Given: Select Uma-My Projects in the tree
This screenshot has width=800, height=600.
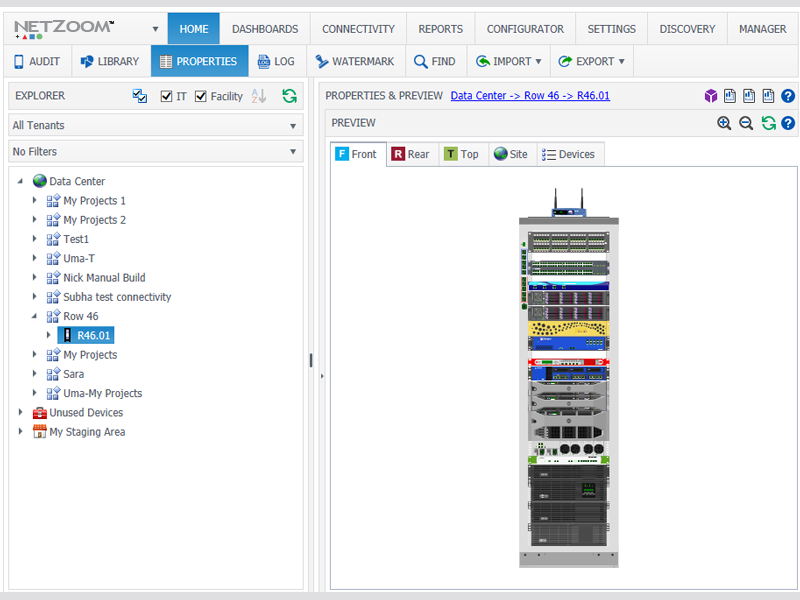Looking at the screenshot, I should [103, 393].
